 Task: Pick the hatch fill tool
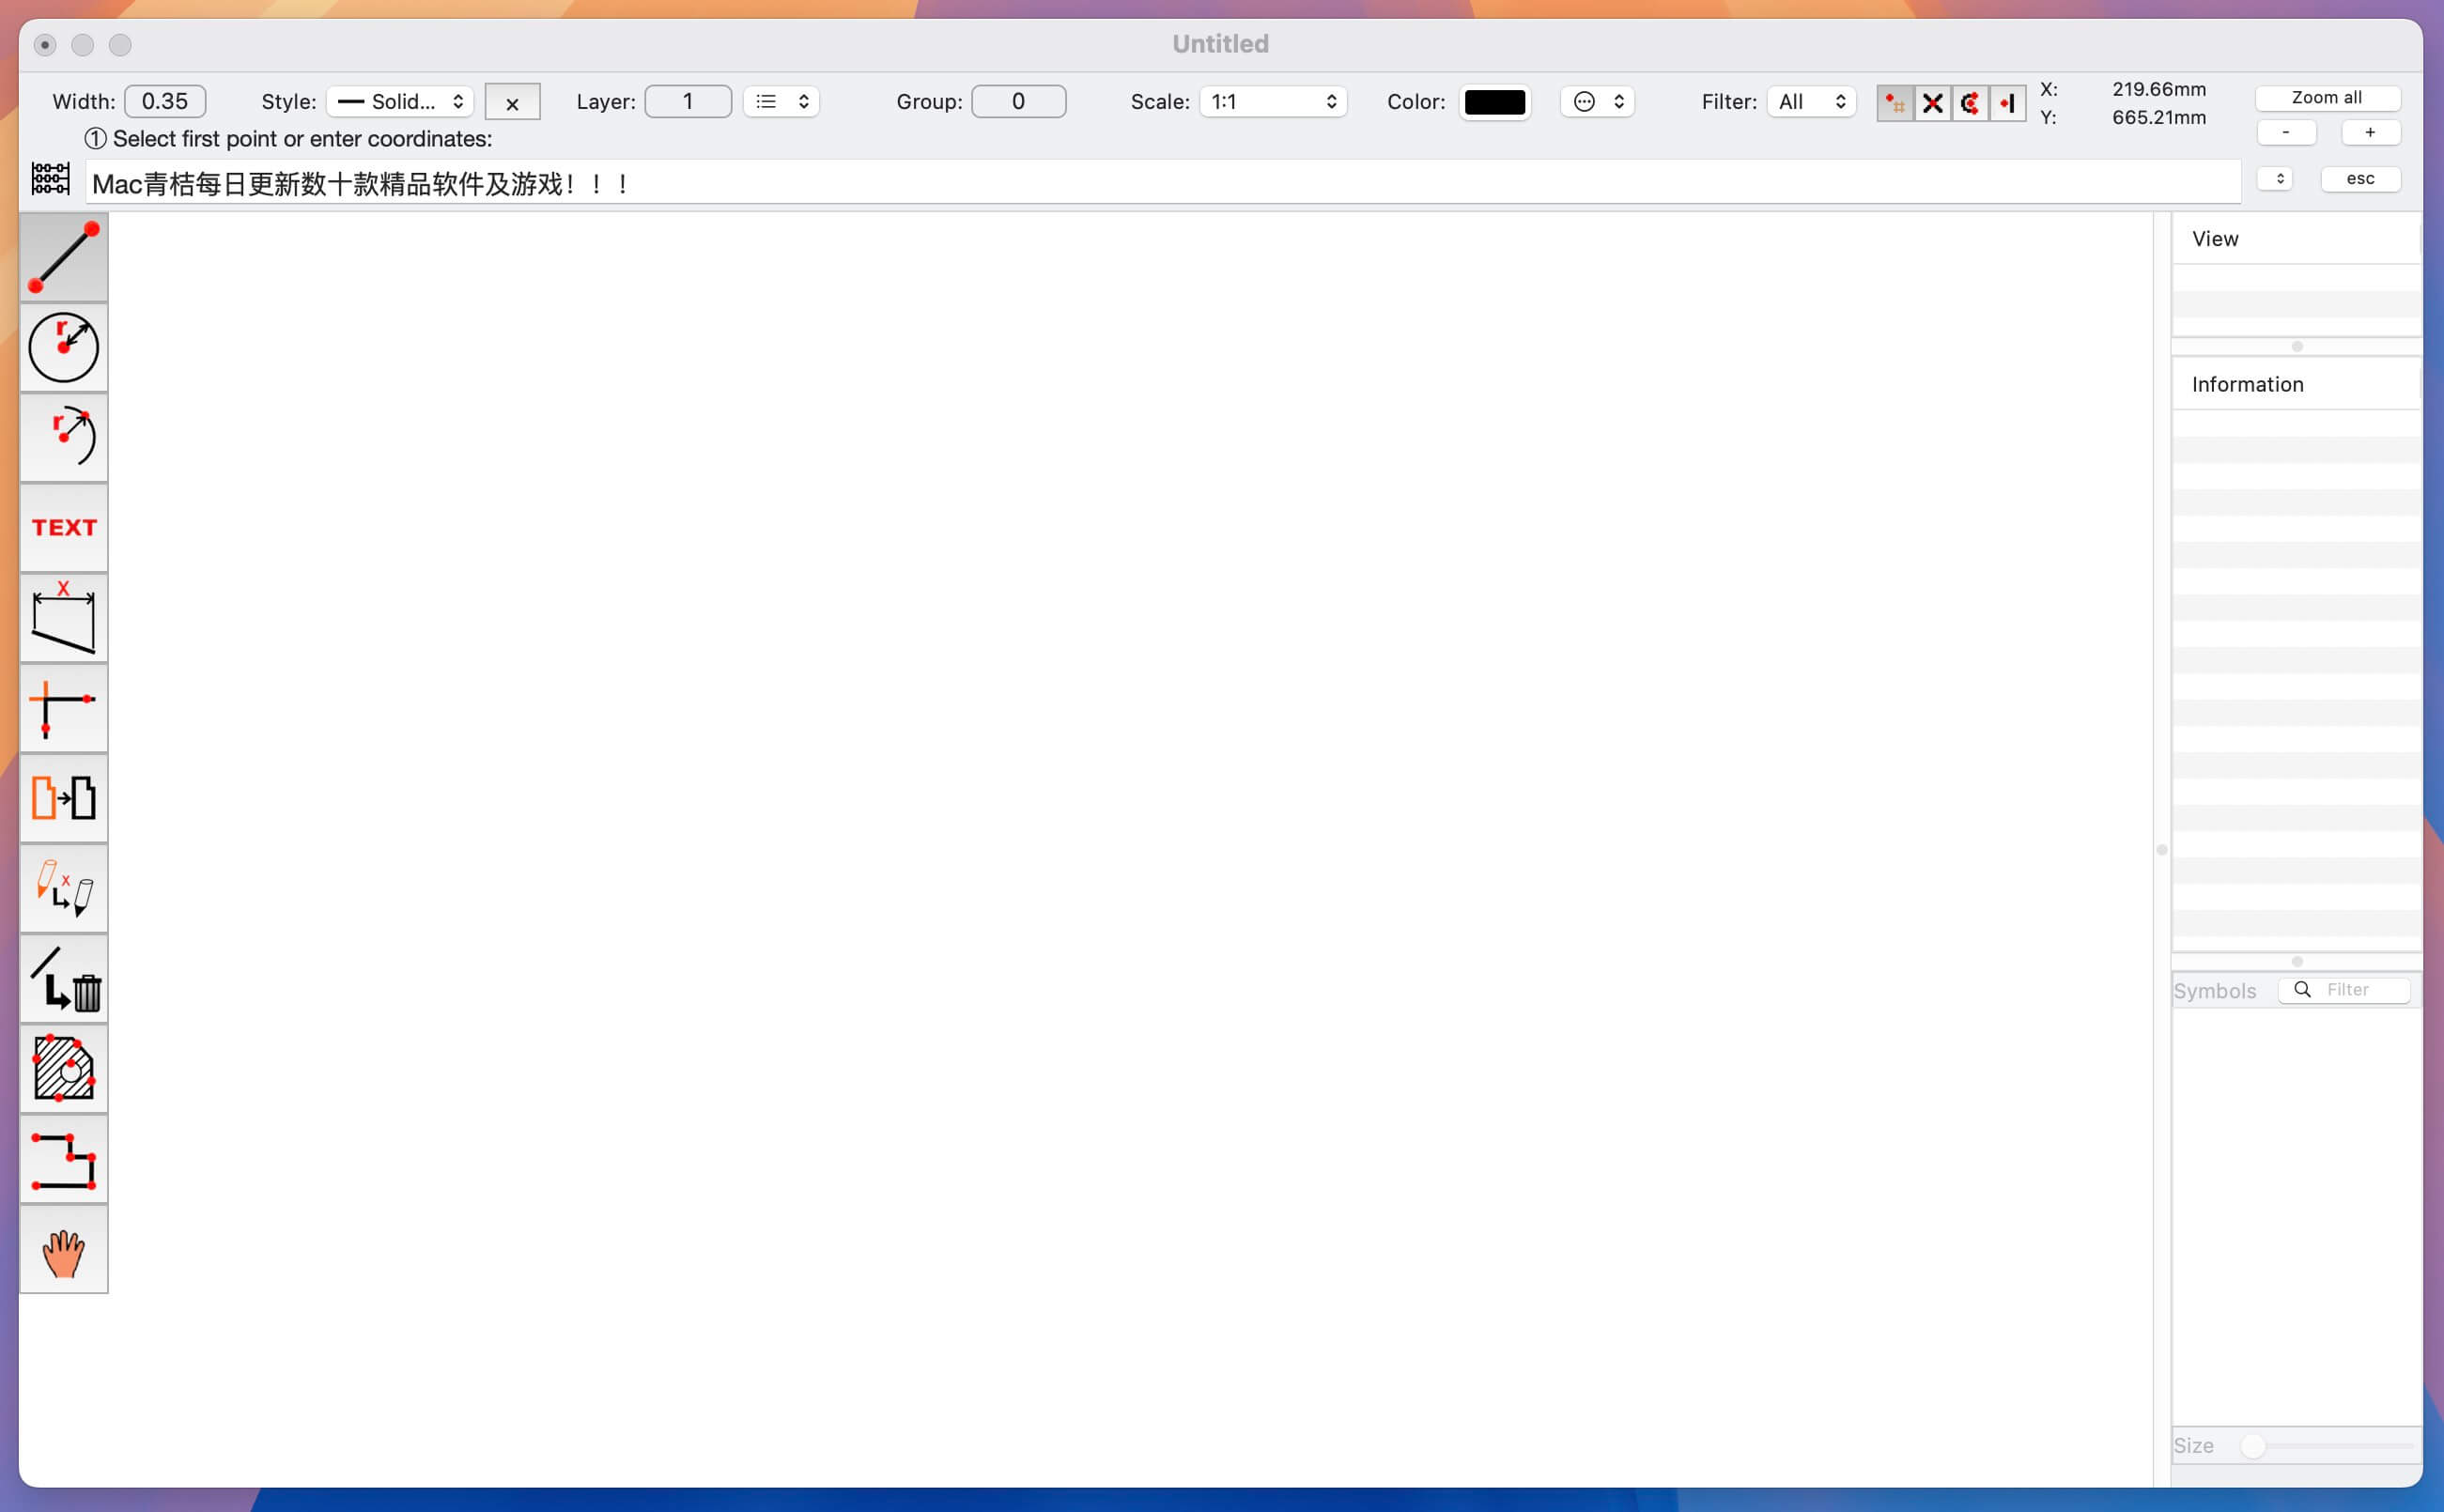63,1068
